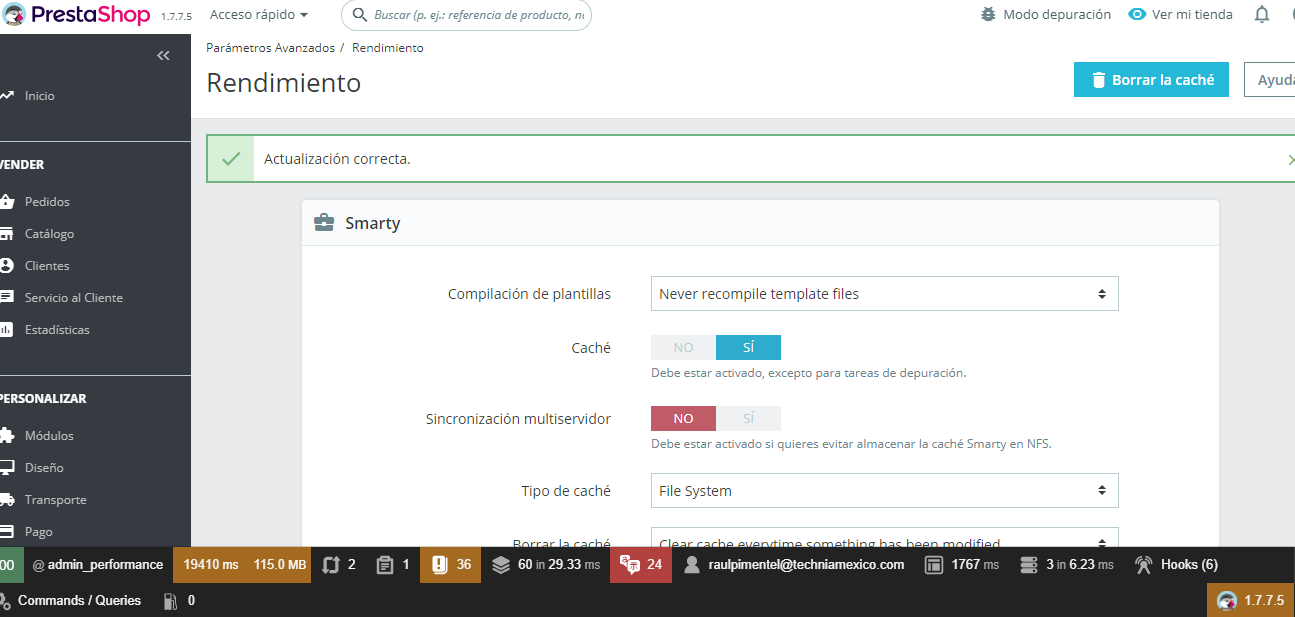Click the bug icon for Modo depuración
This screenshot has width=1295, height=617.
click(988, 15)
